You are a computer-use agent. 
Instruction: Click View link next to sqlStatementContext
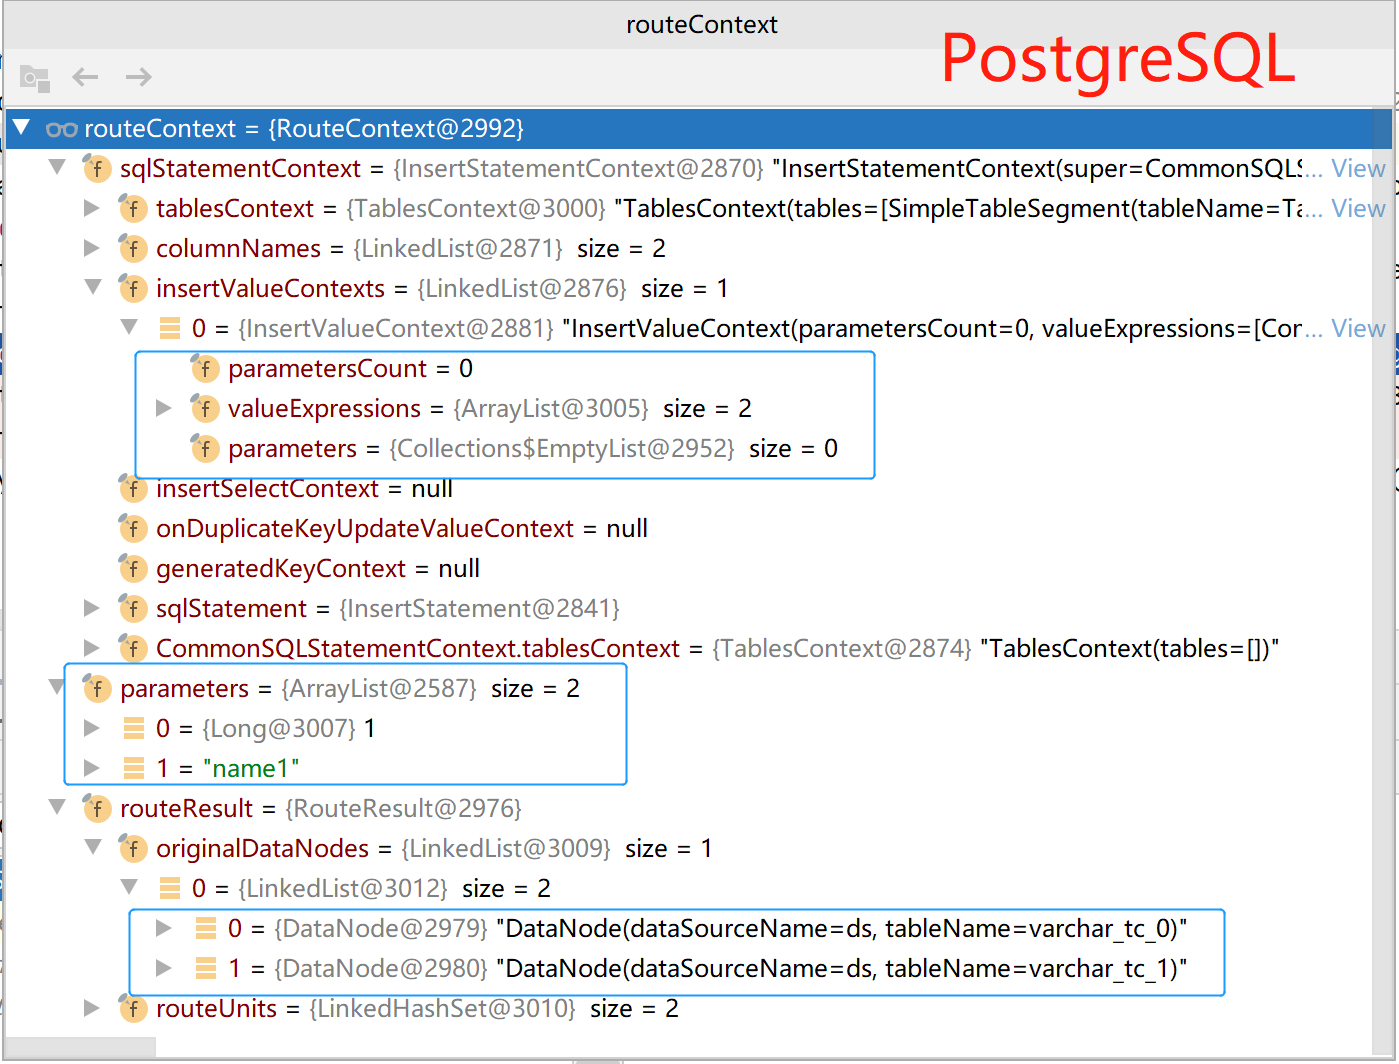(1358, 168)
